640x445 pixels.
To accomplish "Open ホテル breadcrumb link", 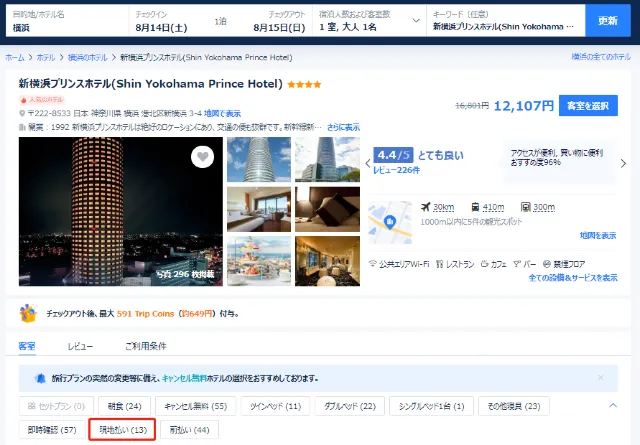I will [x=46, y=58].
